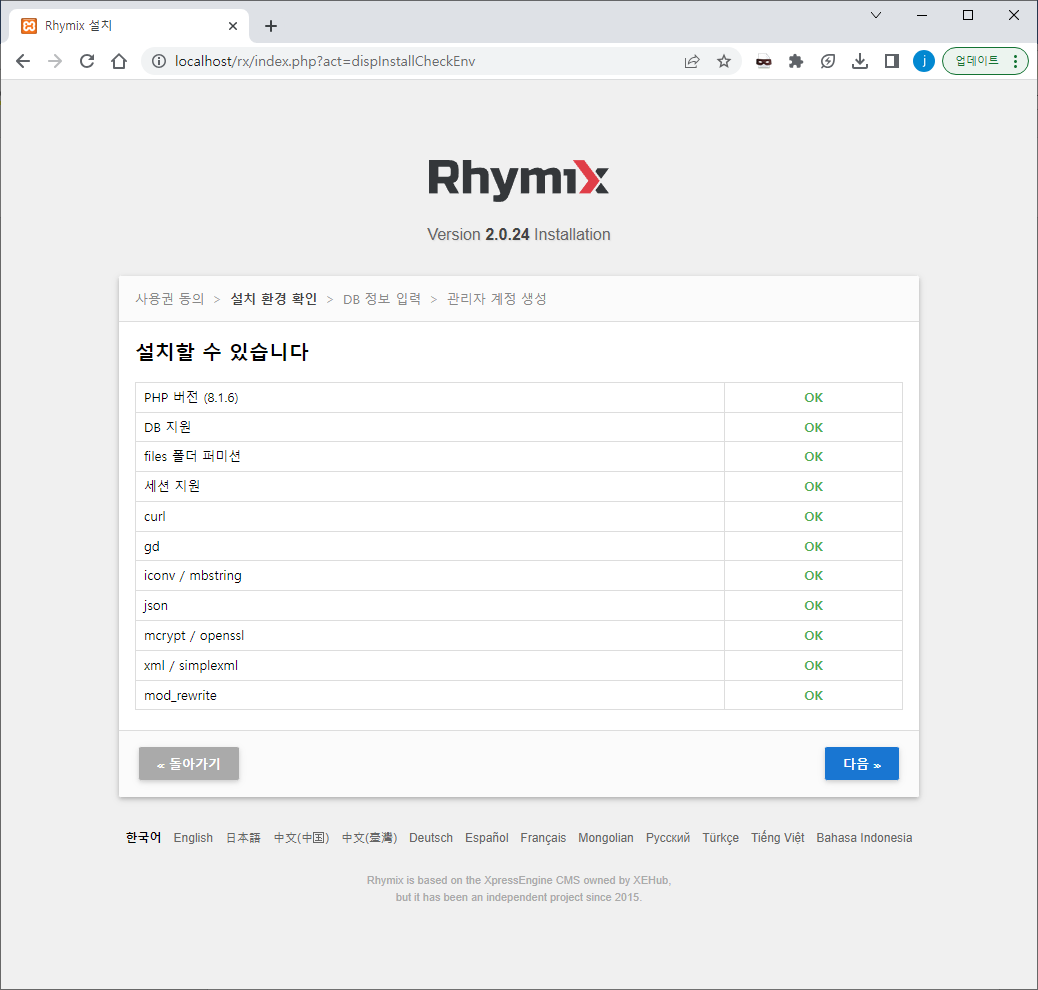
Task: Click the 'DB 지원' row text
Action: (167, 427)
